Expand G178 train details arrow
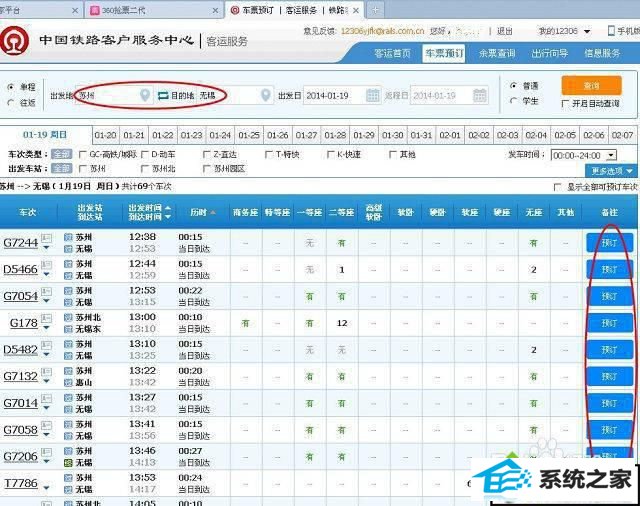 click(47, 328)
